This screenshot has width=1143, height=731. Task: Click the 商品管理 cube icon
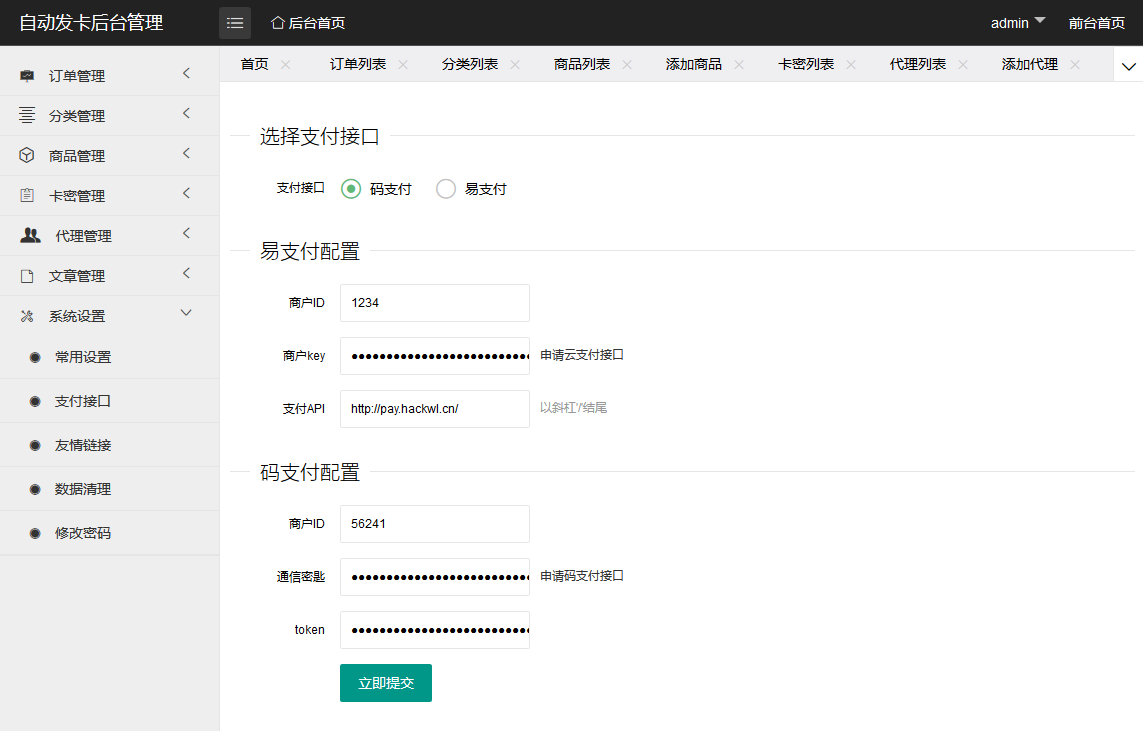click(x=27, y=156)
